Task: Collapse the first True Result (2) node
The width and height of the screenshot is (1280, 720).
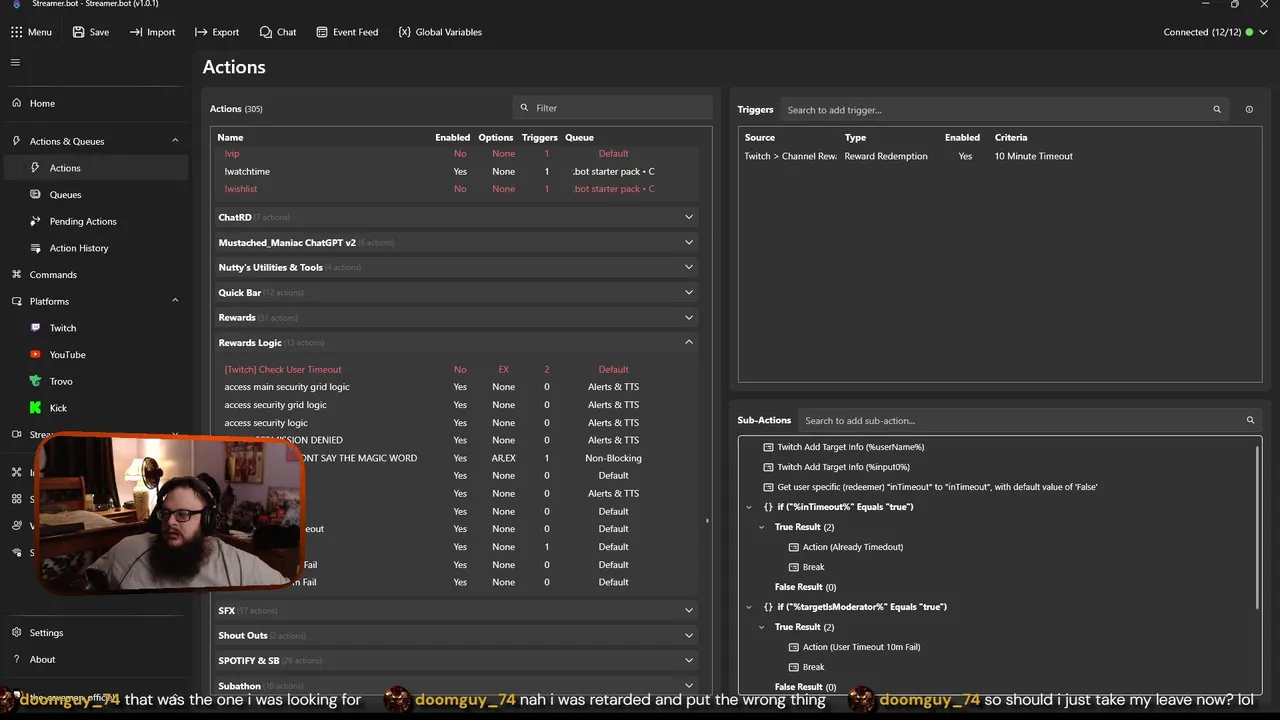Action: click(x=761, y=527)
